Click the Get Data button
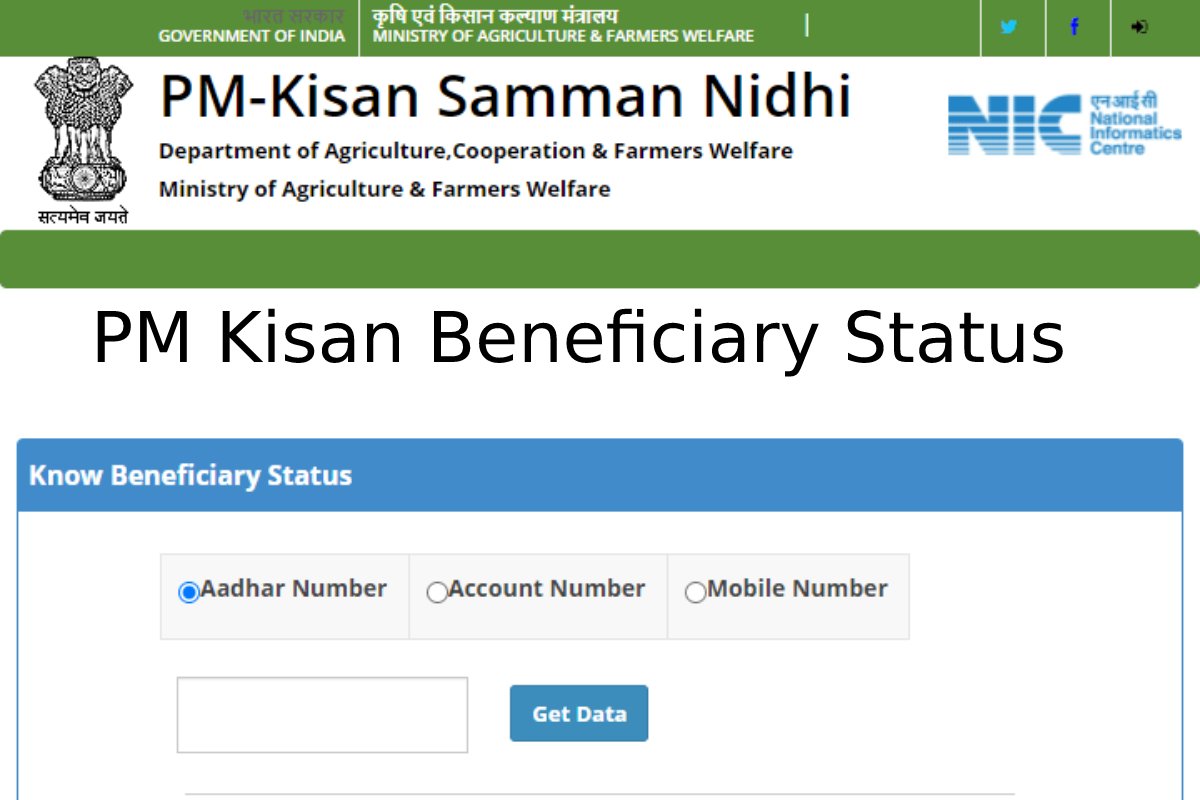The height and width of the screenshot is (800, 1200). point(579,713)
